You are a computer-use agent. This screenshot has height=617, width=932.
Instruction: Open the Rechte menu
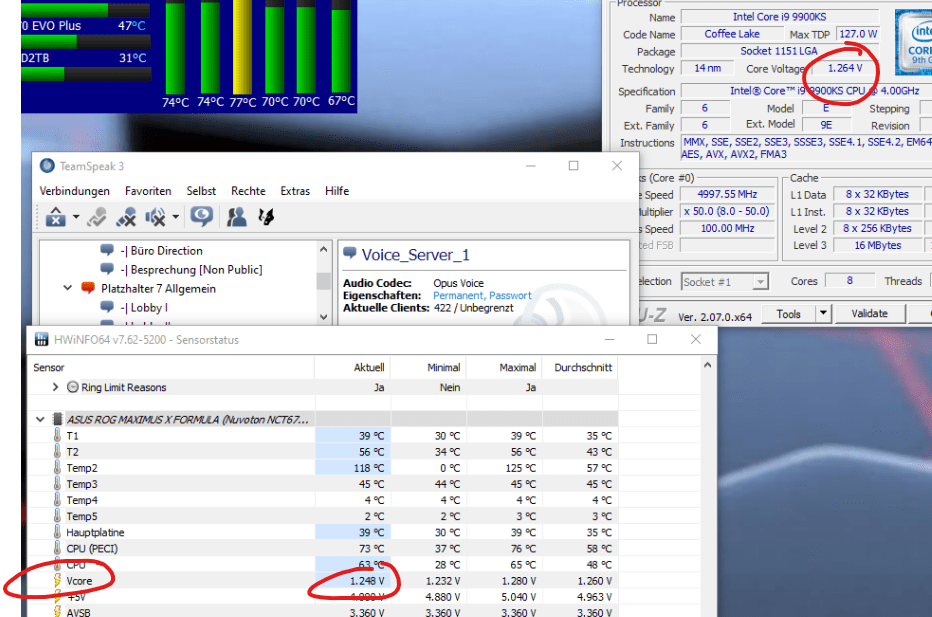[248, 191]
